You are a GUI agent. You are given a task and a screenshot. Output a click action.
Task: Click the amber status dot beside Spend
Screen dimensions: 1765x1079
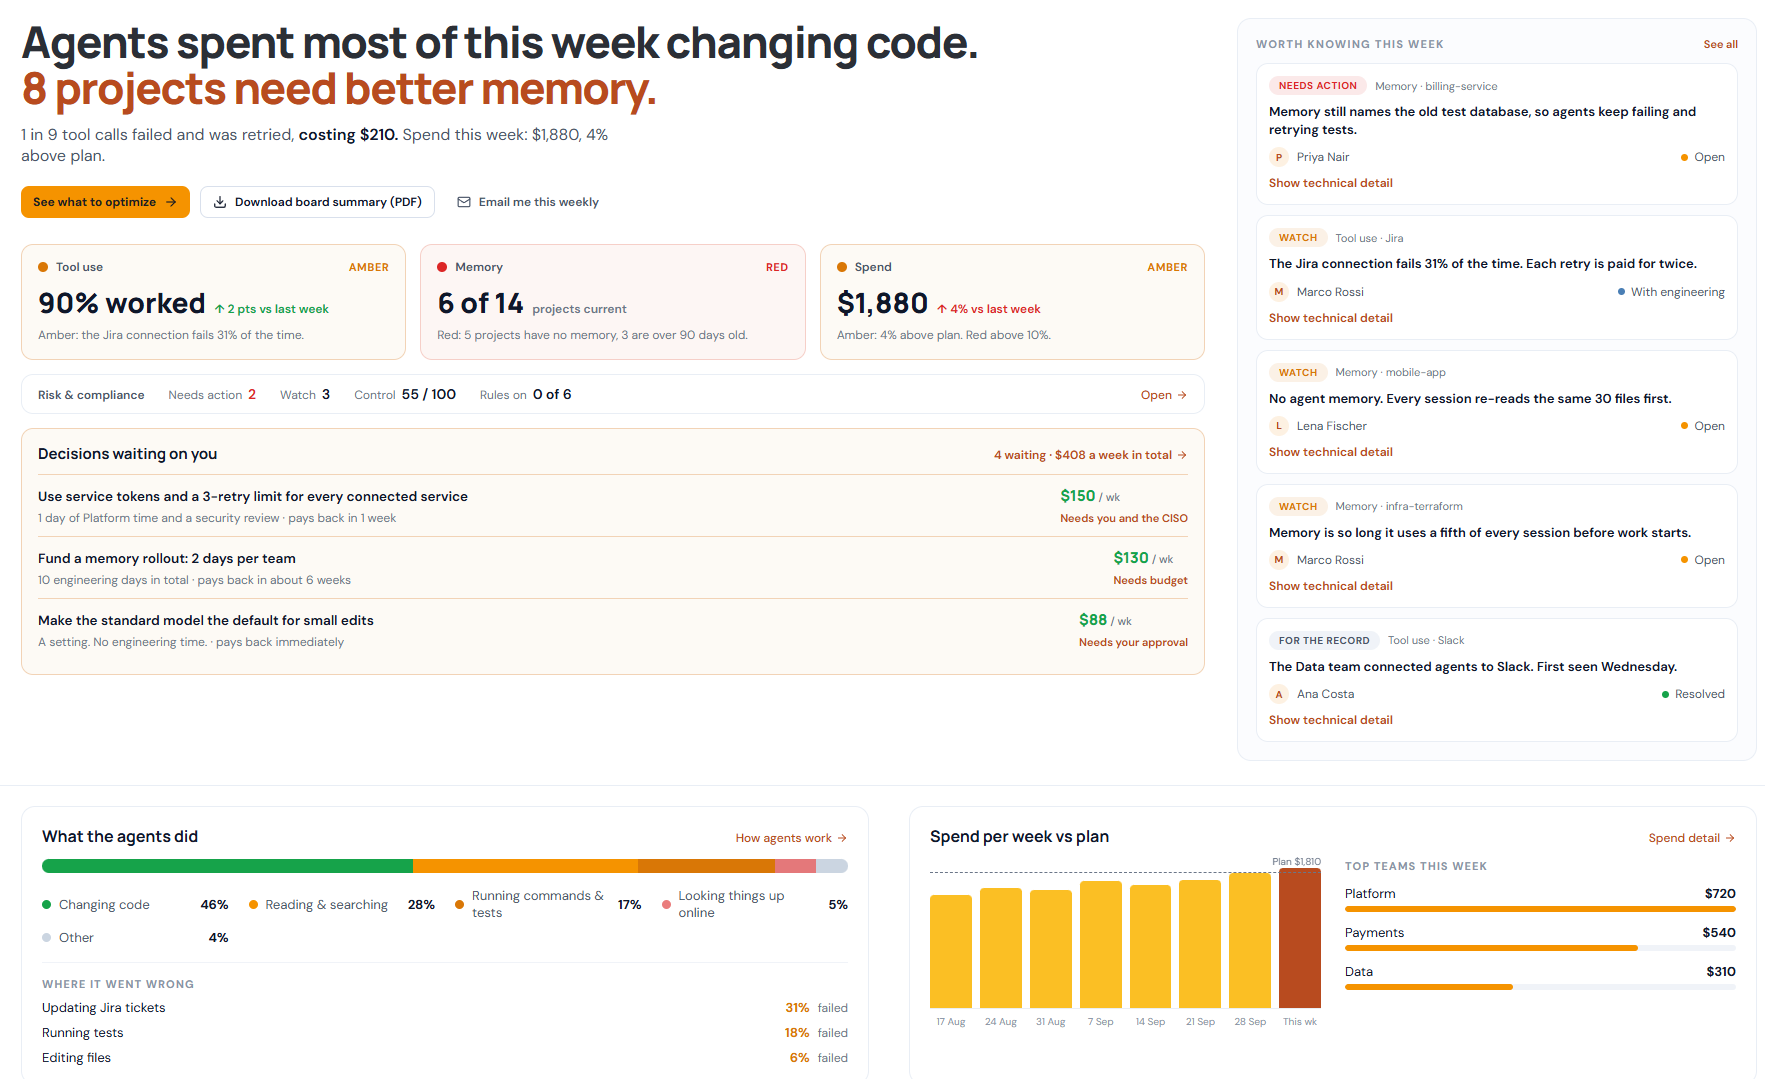tap(842, 267)
